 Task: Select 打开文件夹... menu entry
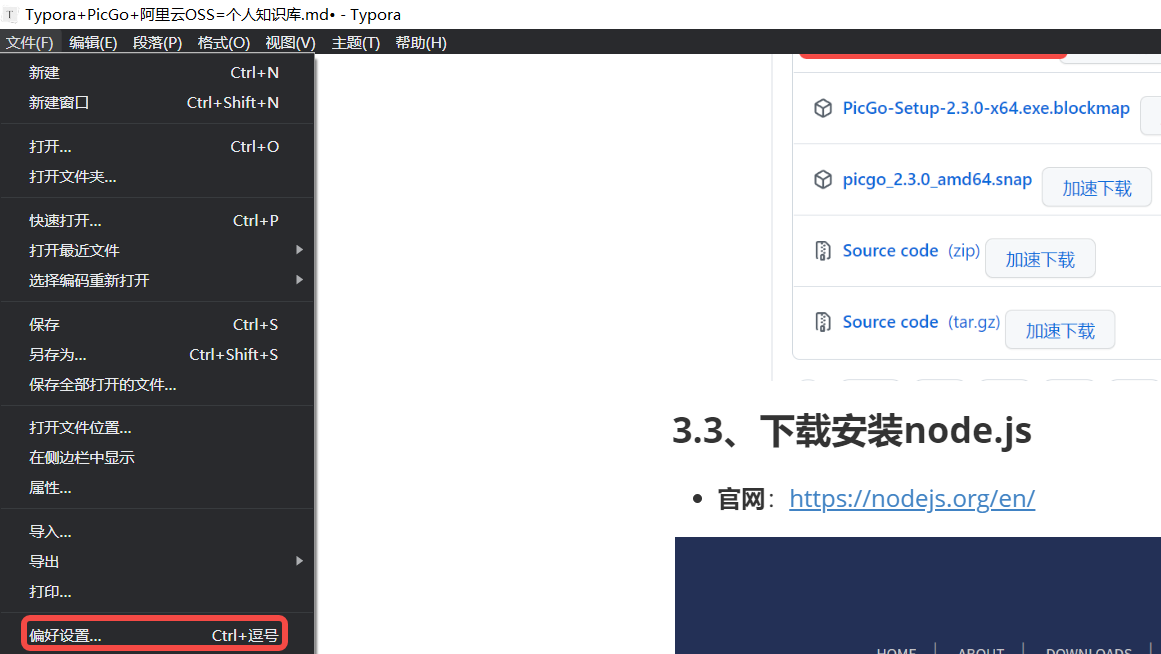pyautogui.click(x=157, y=177)
